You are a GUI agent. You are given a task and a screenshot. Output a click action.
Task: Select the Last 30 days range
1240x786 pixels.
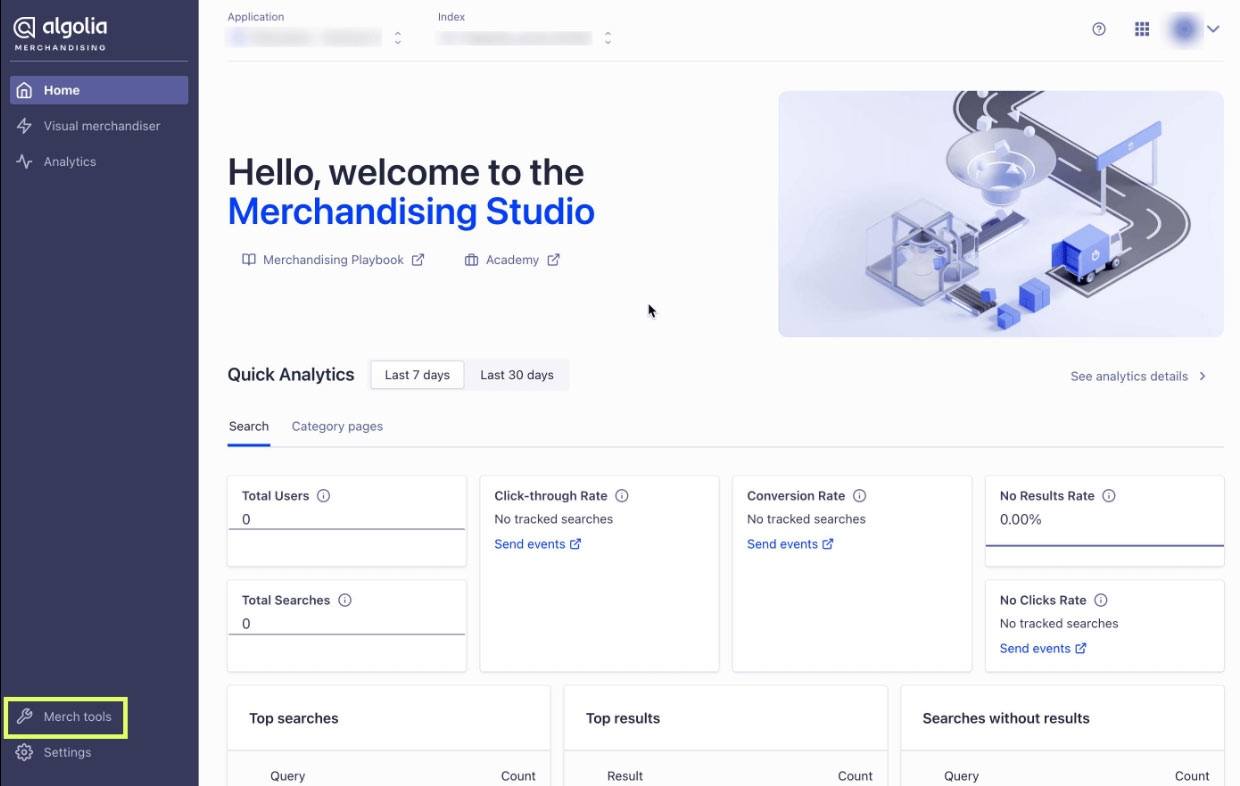pos(517,375)
